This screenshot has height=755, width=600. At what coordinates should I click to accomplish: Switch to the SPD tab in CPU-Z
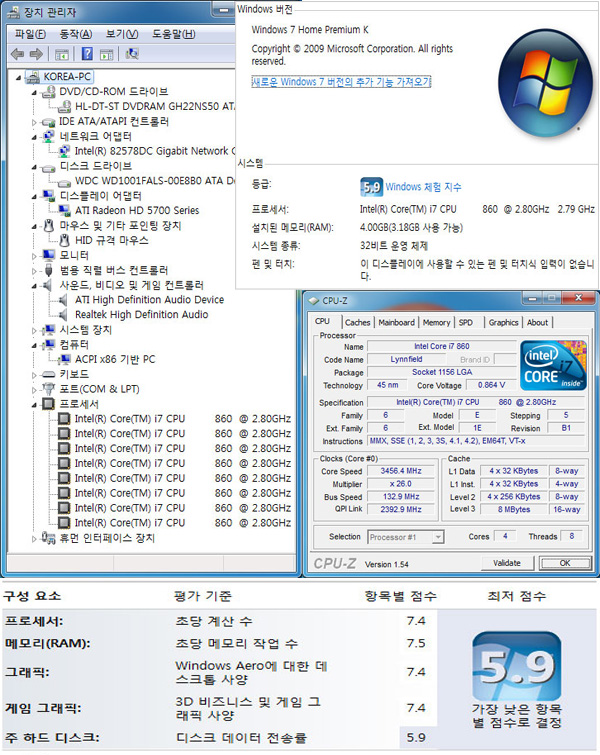click(x=465, y=323)
